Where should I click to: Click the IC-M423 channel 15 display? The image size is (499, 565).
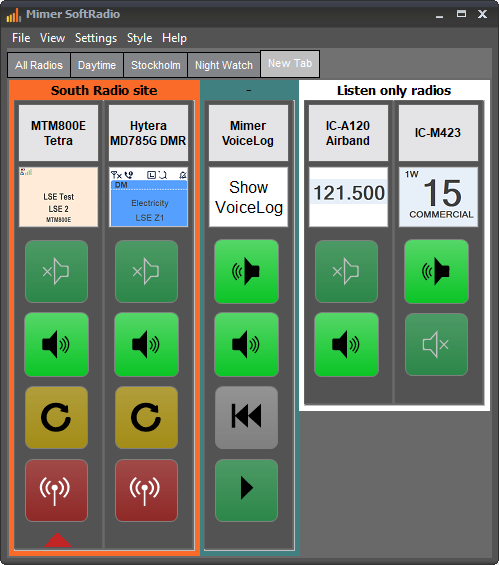(x=438, y=197)
